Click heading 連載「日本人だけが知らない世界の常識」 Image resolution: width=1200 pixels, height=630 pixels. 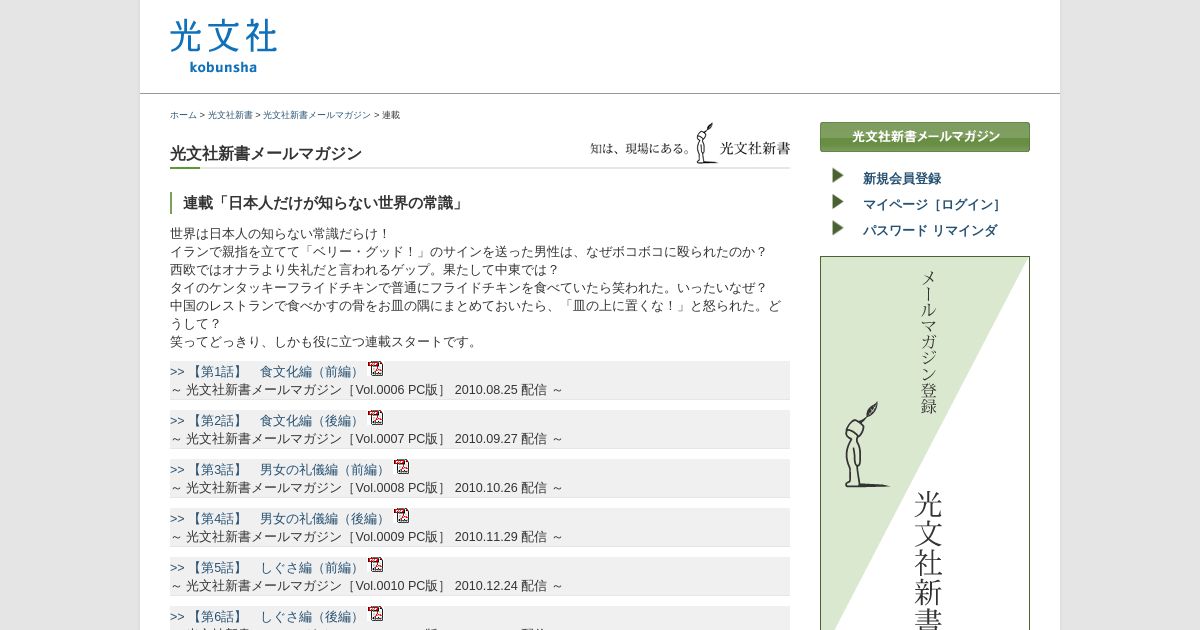325,203
